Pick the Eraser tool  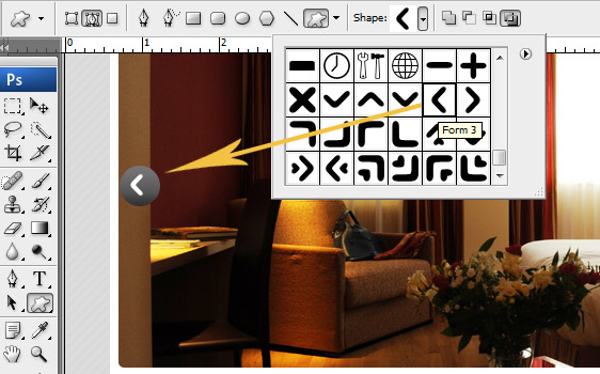[x=13, y=228]
